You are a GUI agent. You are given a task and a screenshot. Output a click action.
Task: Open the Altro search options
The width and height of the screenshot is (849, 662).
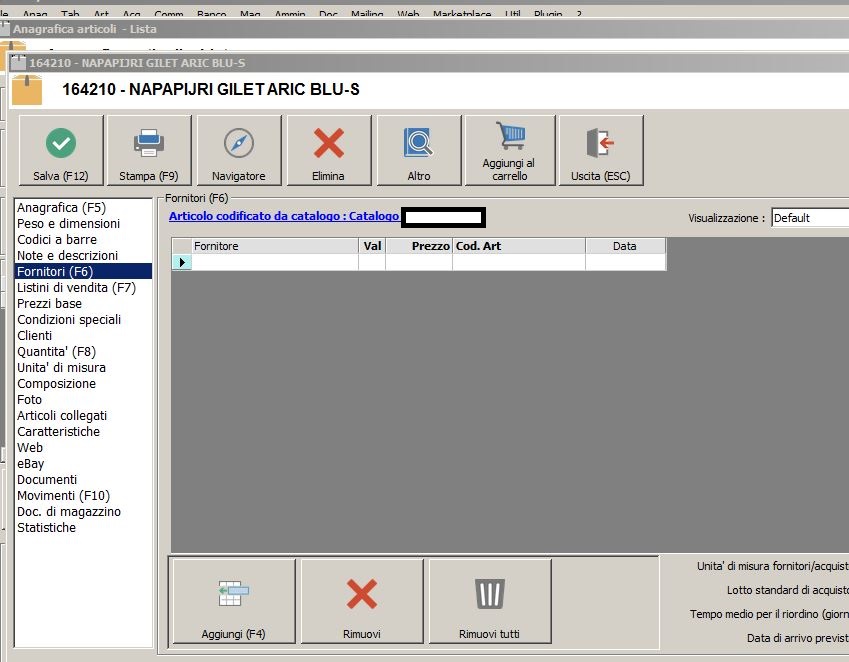(419, 150)
